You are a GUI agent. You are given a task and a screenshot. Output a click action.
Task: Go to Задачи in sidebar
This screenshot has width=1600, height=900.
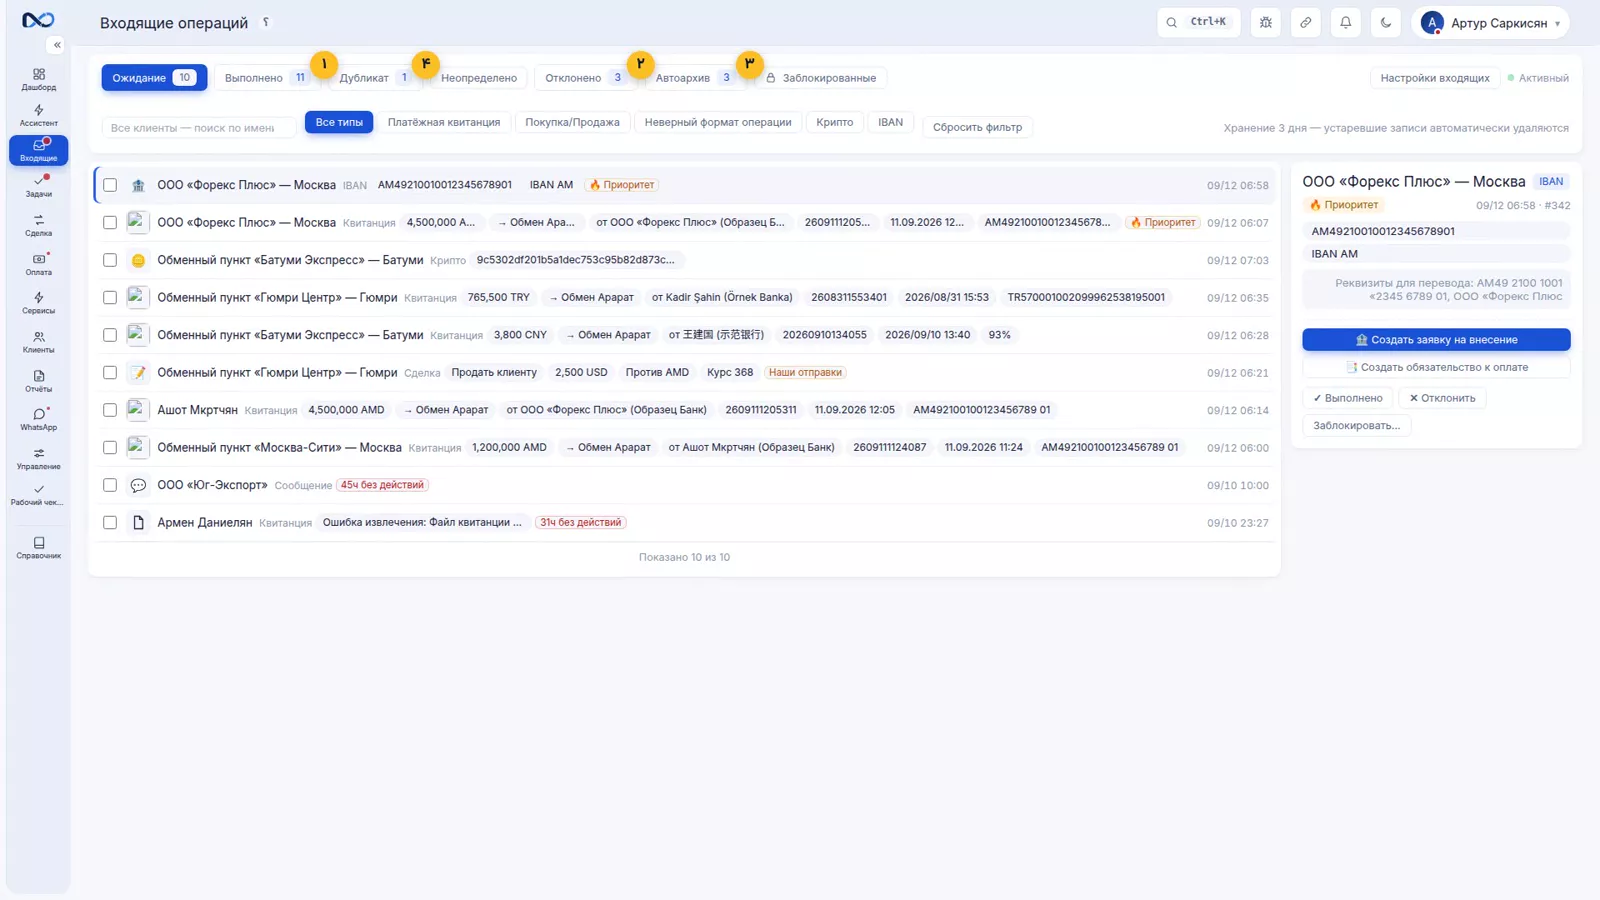click(x=39, y=186)
